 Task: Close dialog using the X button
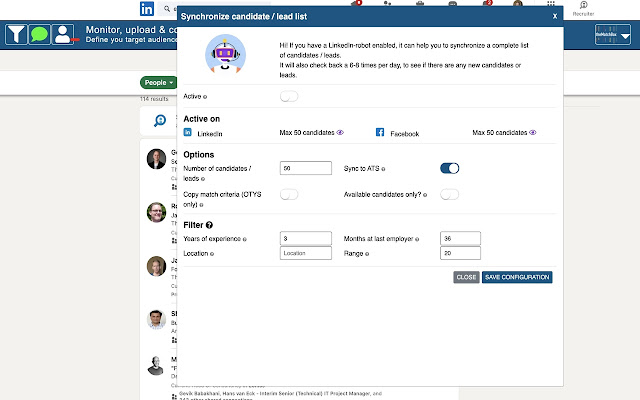pyautogui.click(x=555, y=16)
